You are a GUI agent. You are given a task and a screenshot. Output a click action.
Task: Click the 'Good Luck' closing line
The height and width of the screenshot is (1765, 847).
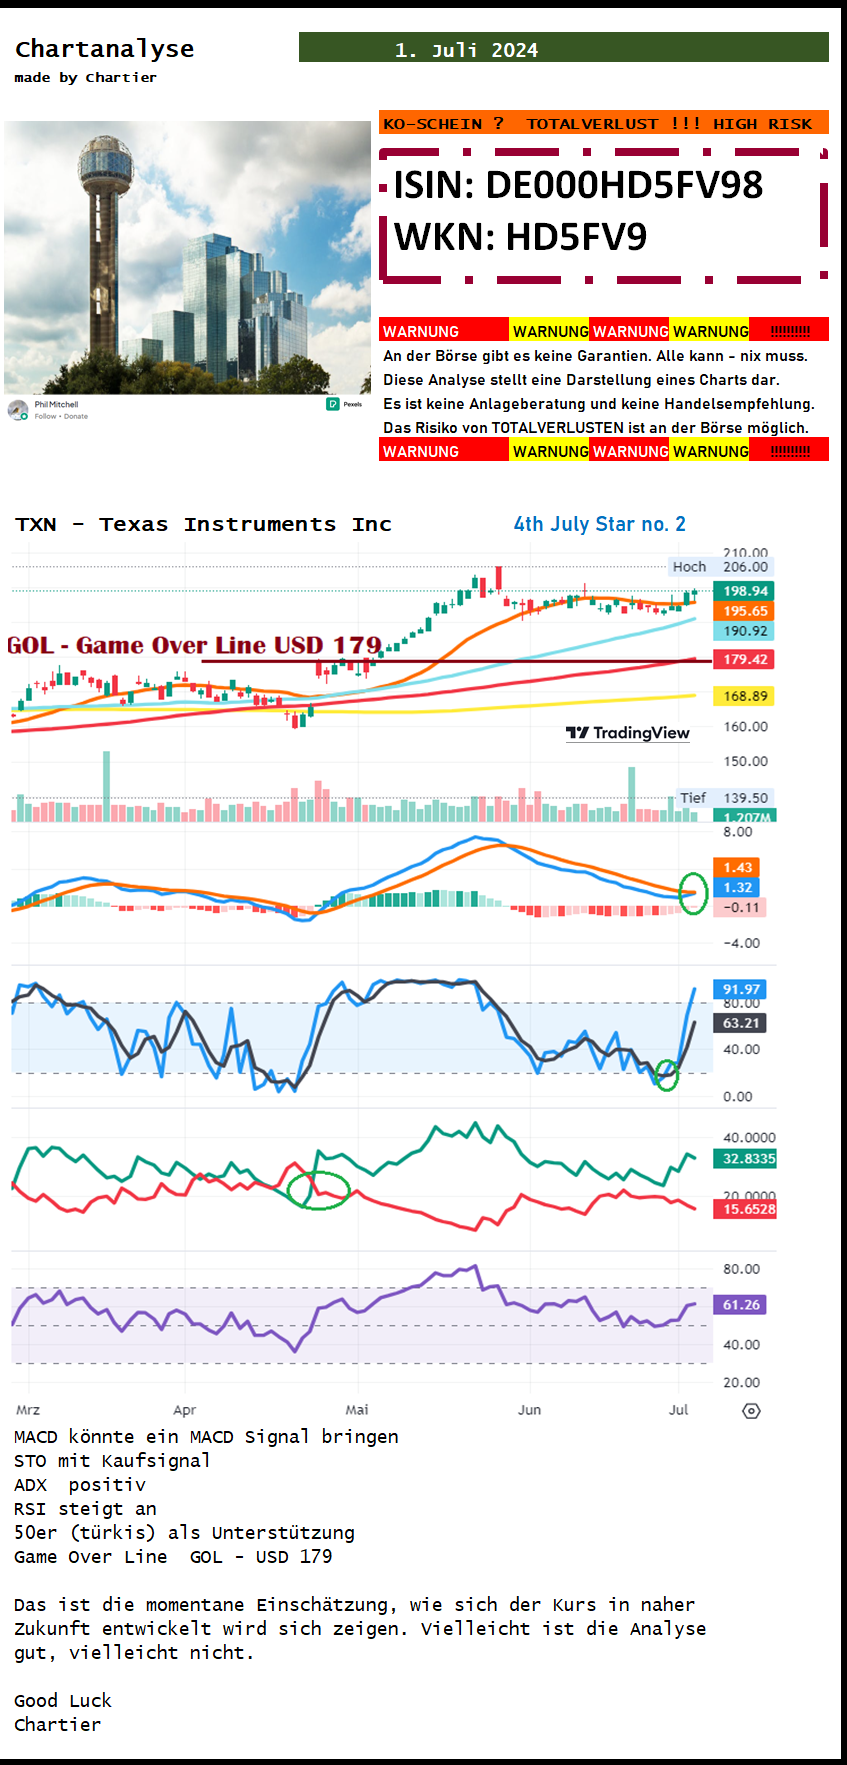click(63, 1701)
